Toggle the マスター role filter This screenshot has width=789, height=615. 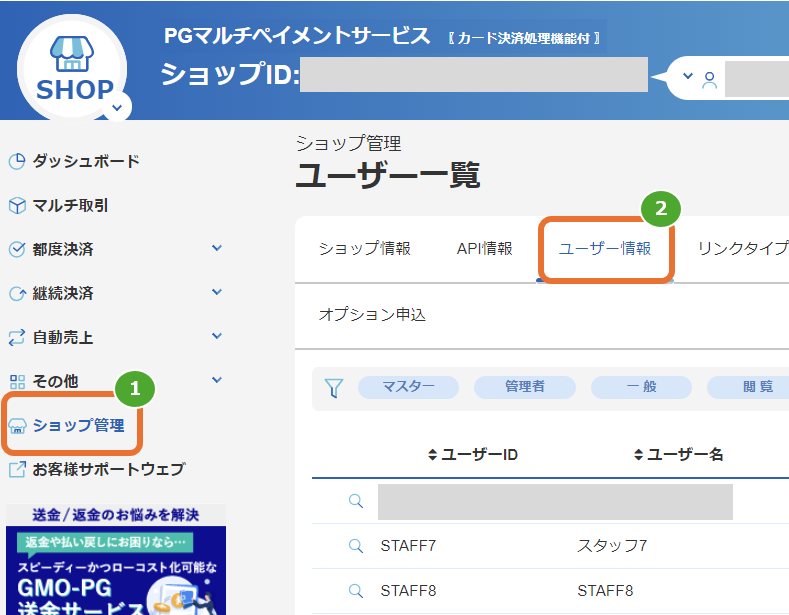point(408,387)
